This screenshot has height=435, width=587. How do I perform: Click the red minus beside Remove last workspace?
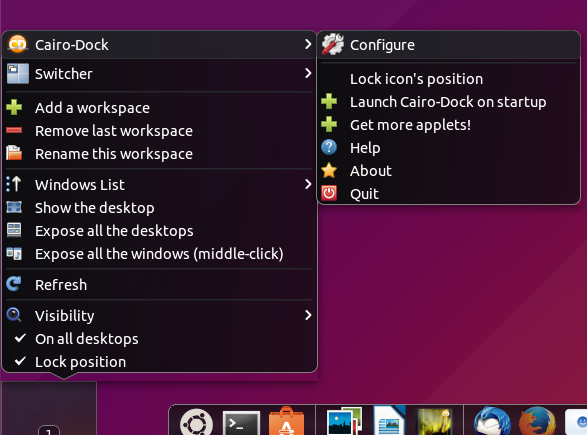14,130
